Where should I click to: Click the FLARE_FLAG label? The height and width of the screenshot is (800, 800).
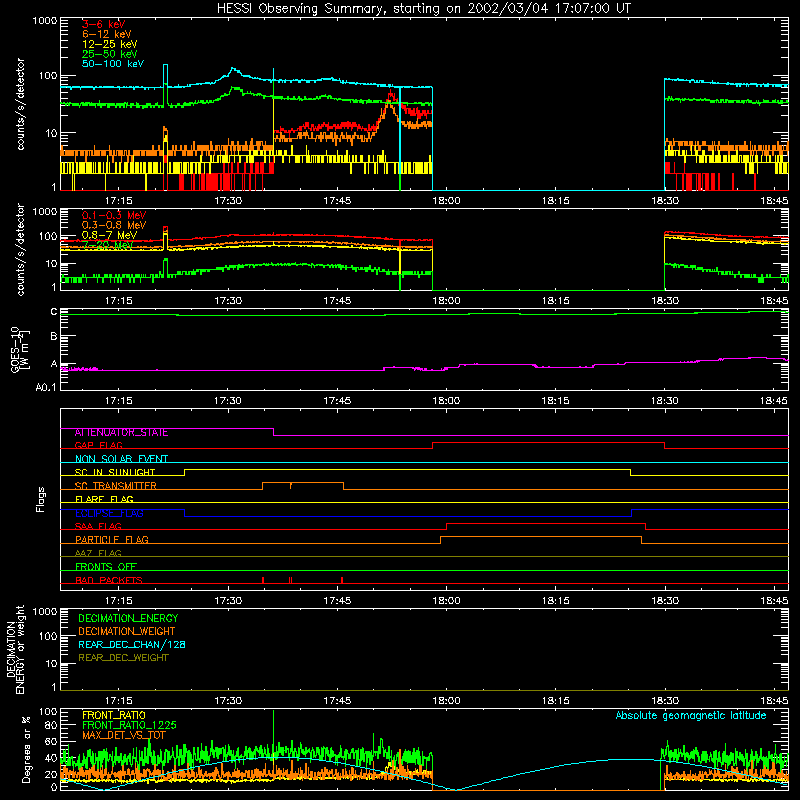coord(104,499)
